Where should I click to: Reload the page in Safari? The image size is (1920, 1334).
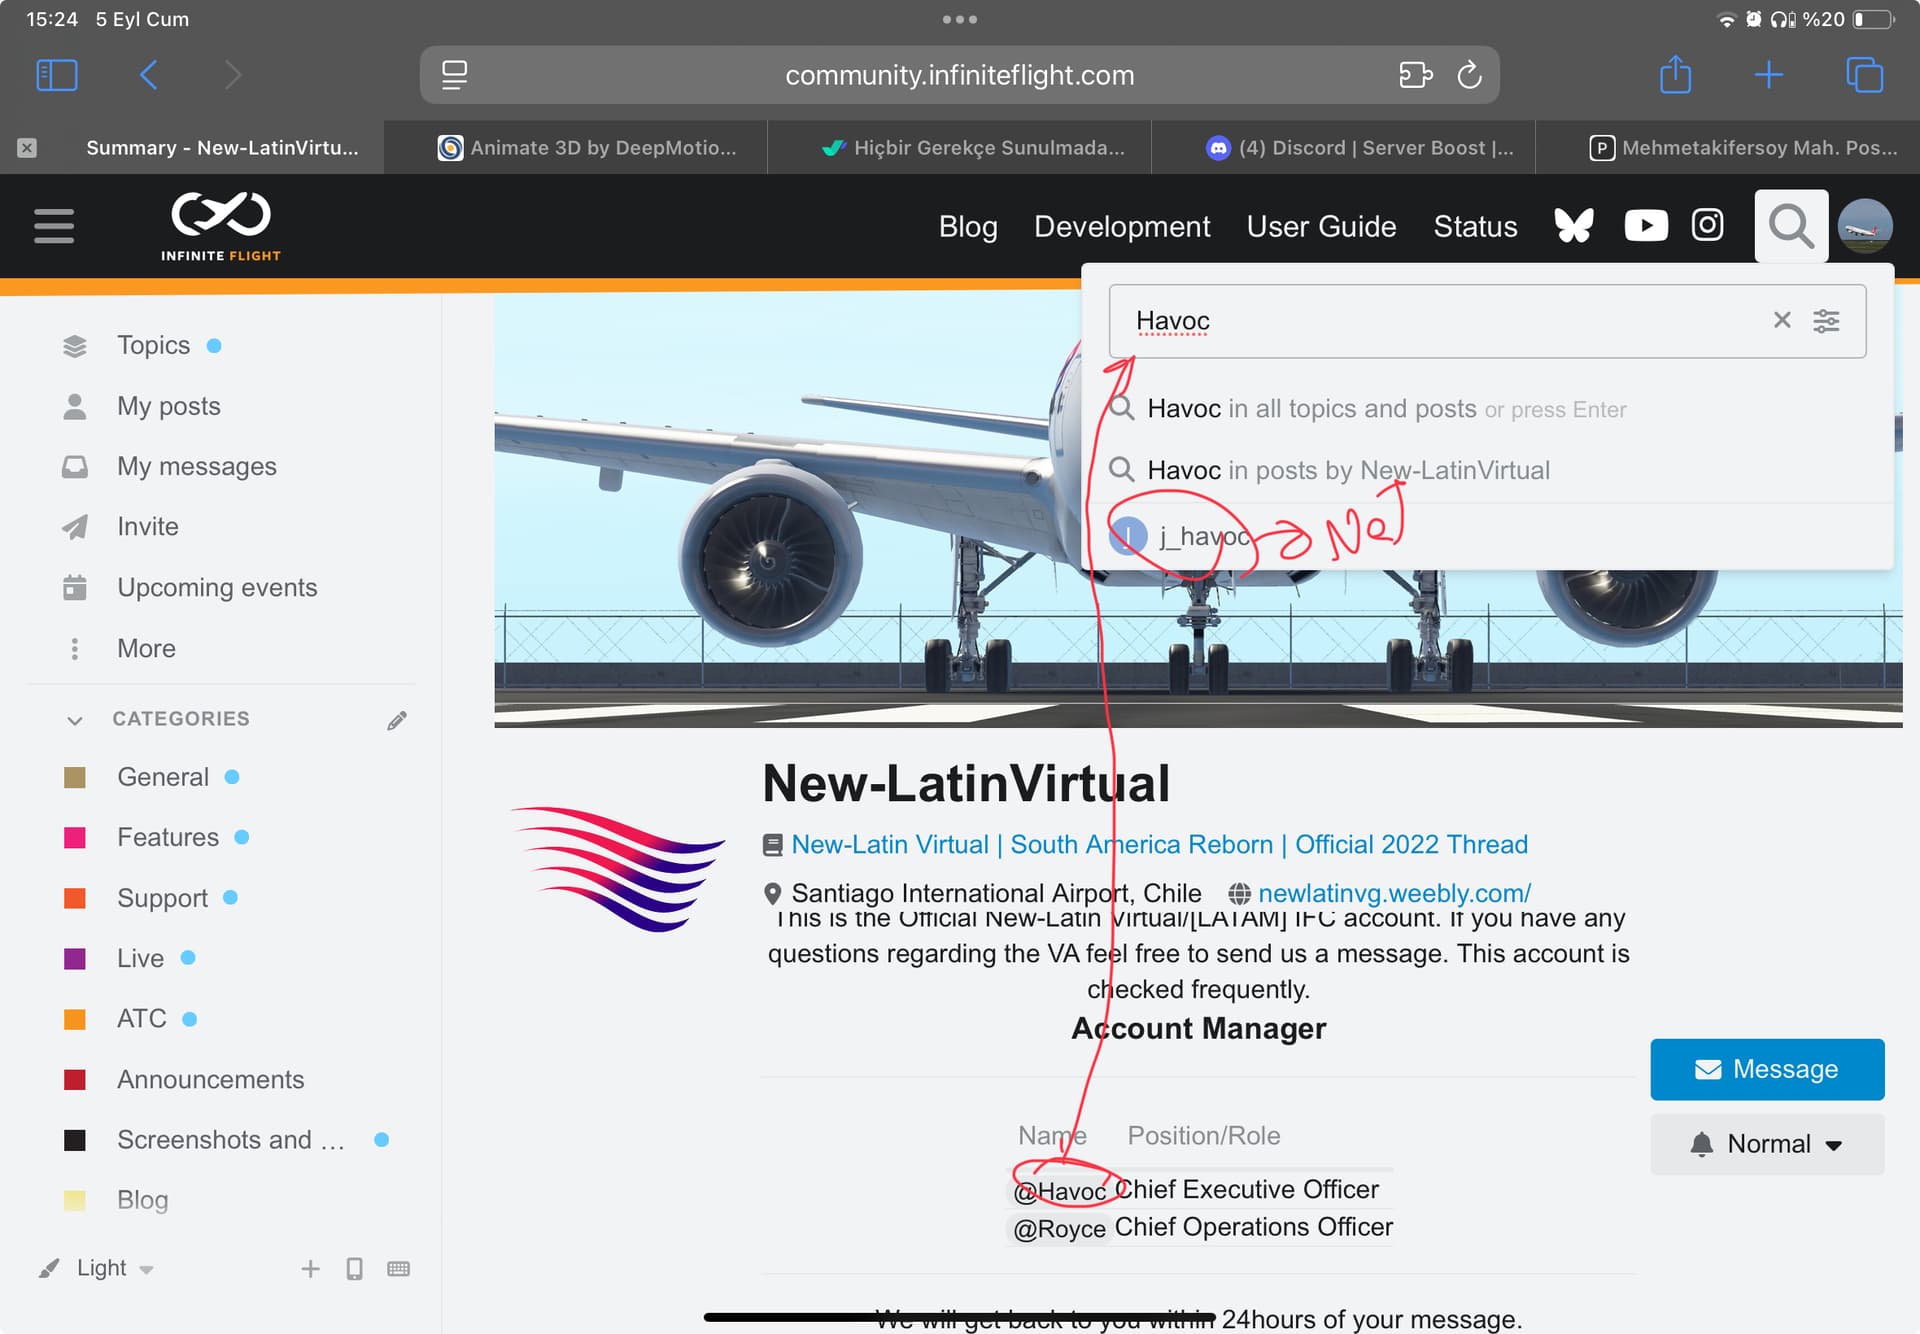[x=1469, y=75]
